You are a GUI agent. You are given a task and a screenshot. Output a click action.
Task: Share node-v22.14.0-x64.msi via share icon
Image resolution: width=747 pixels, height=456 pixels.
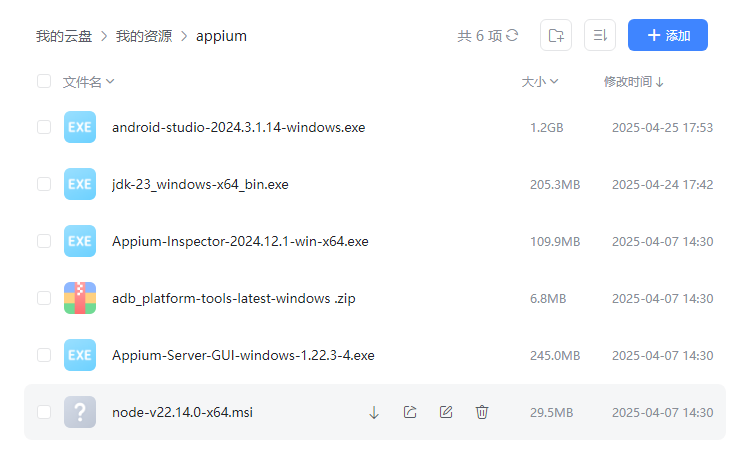point(410,412)
